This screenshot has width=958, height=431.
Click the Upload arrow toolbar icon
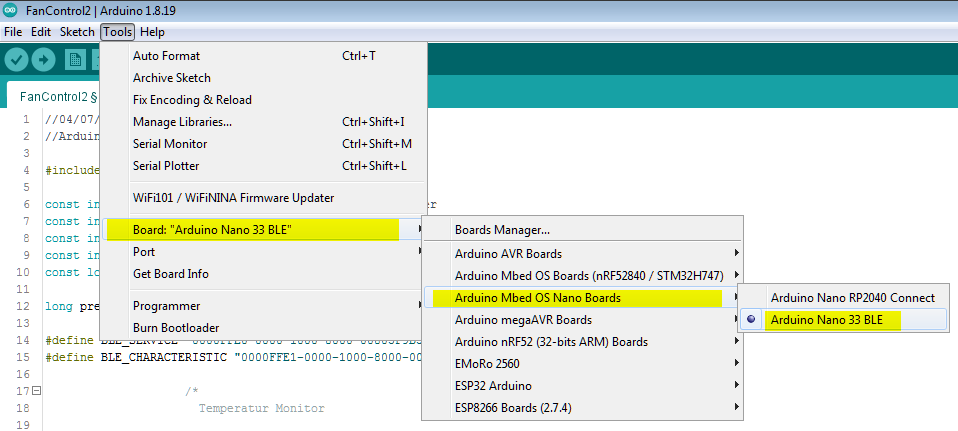point(43,59)
